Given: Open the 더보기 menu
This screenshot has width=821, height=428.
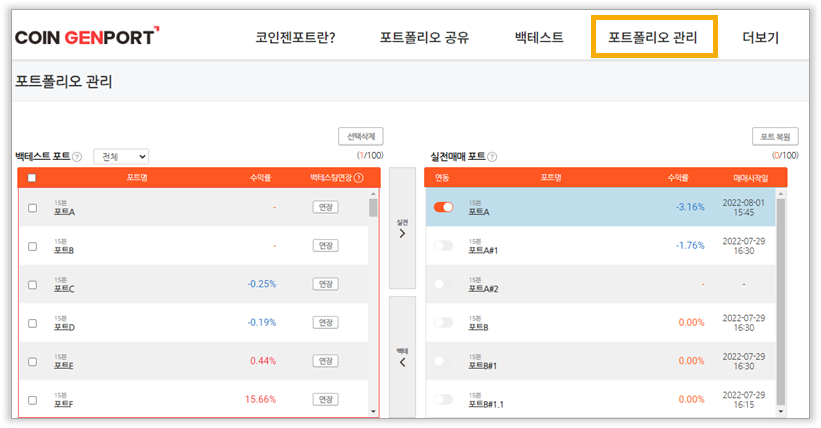Looking at the screenshot, I should [x=760, y=37].
